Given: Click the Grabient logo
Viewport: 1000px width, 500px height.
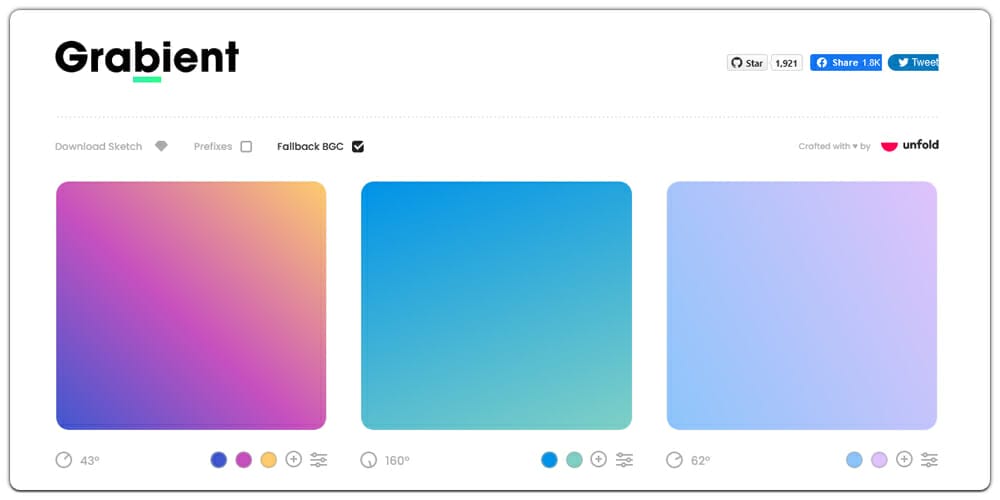Looking at the screenshot, I should pos(147,58).
